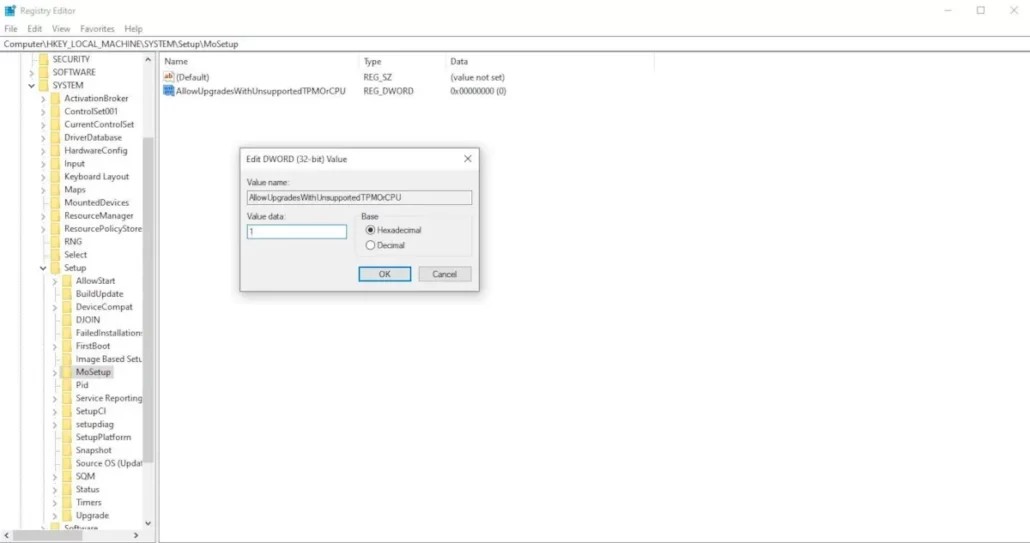Select the Status tree item
Image resolution: width=1030 pixels, height=543 pixels.
(x=87, y=489)
